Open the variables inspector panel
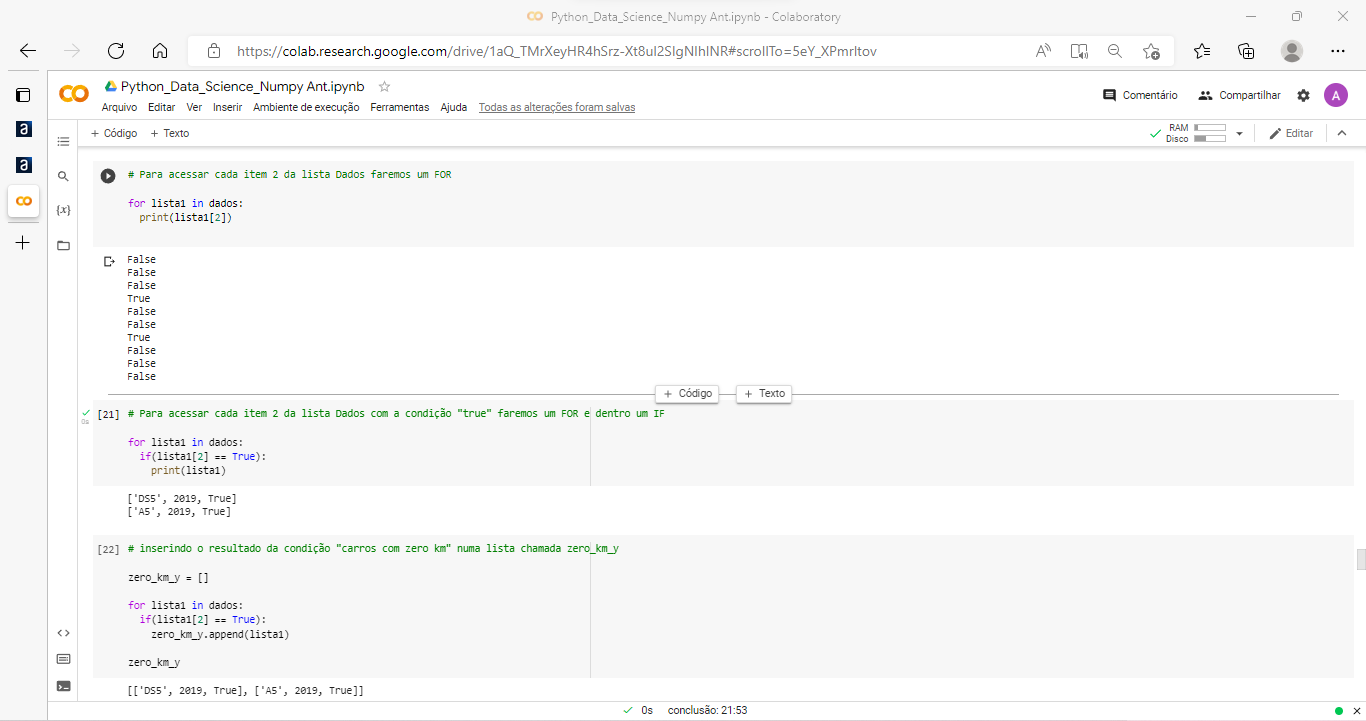 [x=63, y=210]
